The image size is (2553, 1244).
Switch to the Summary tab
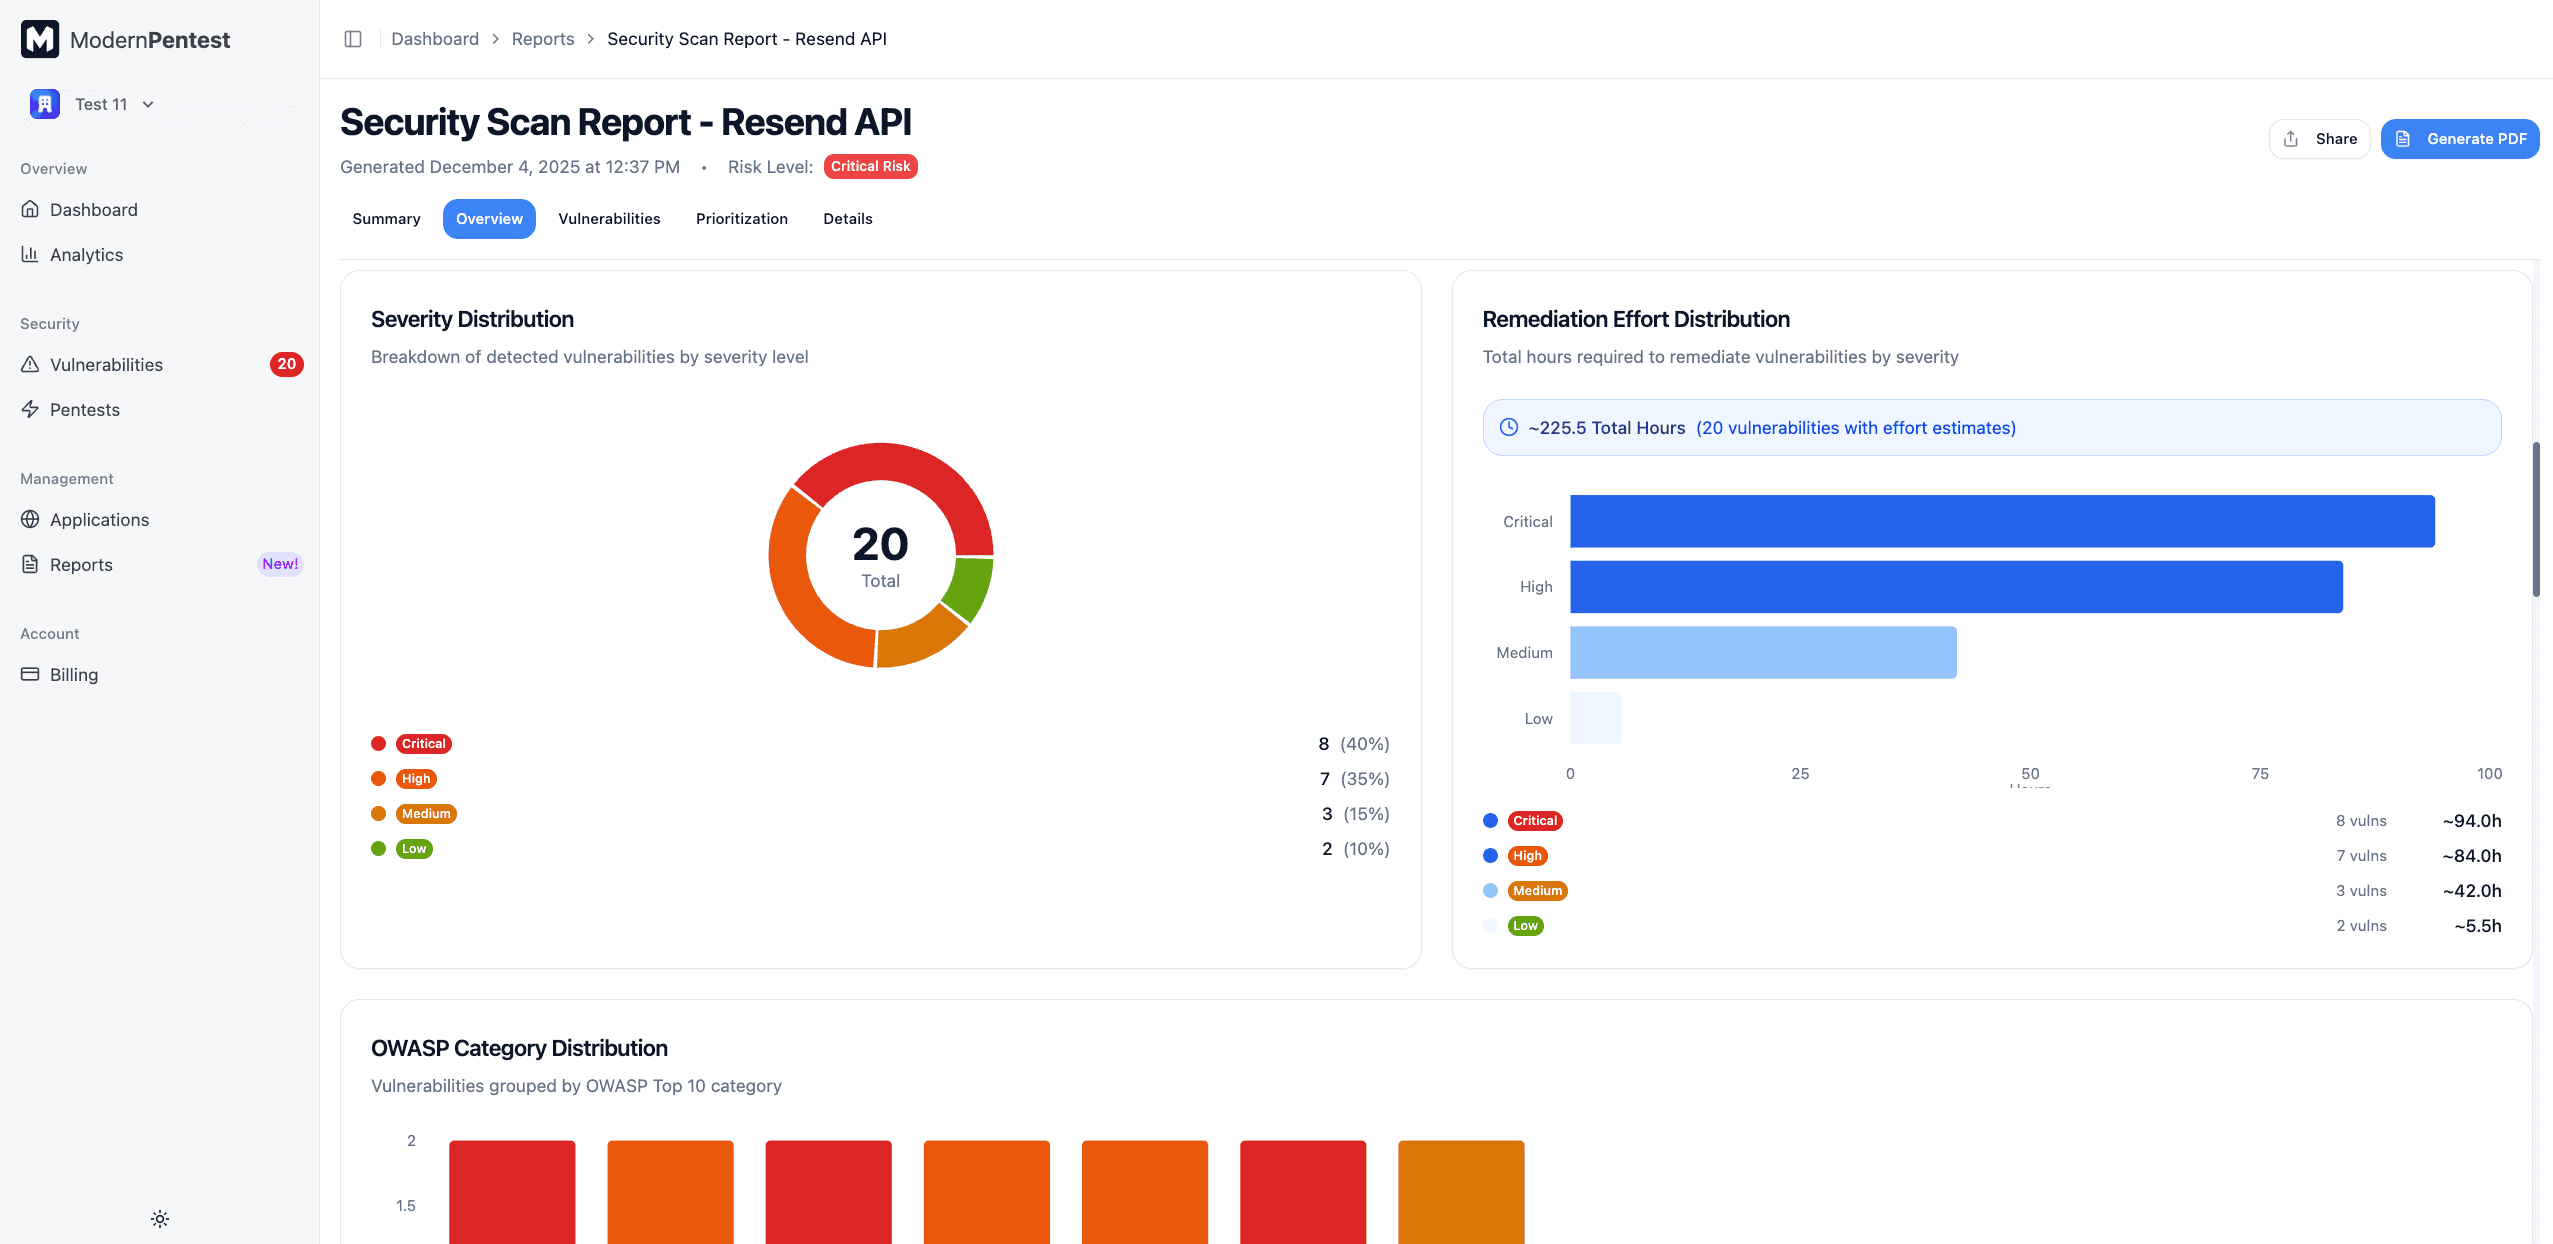[x=386, y=218]
